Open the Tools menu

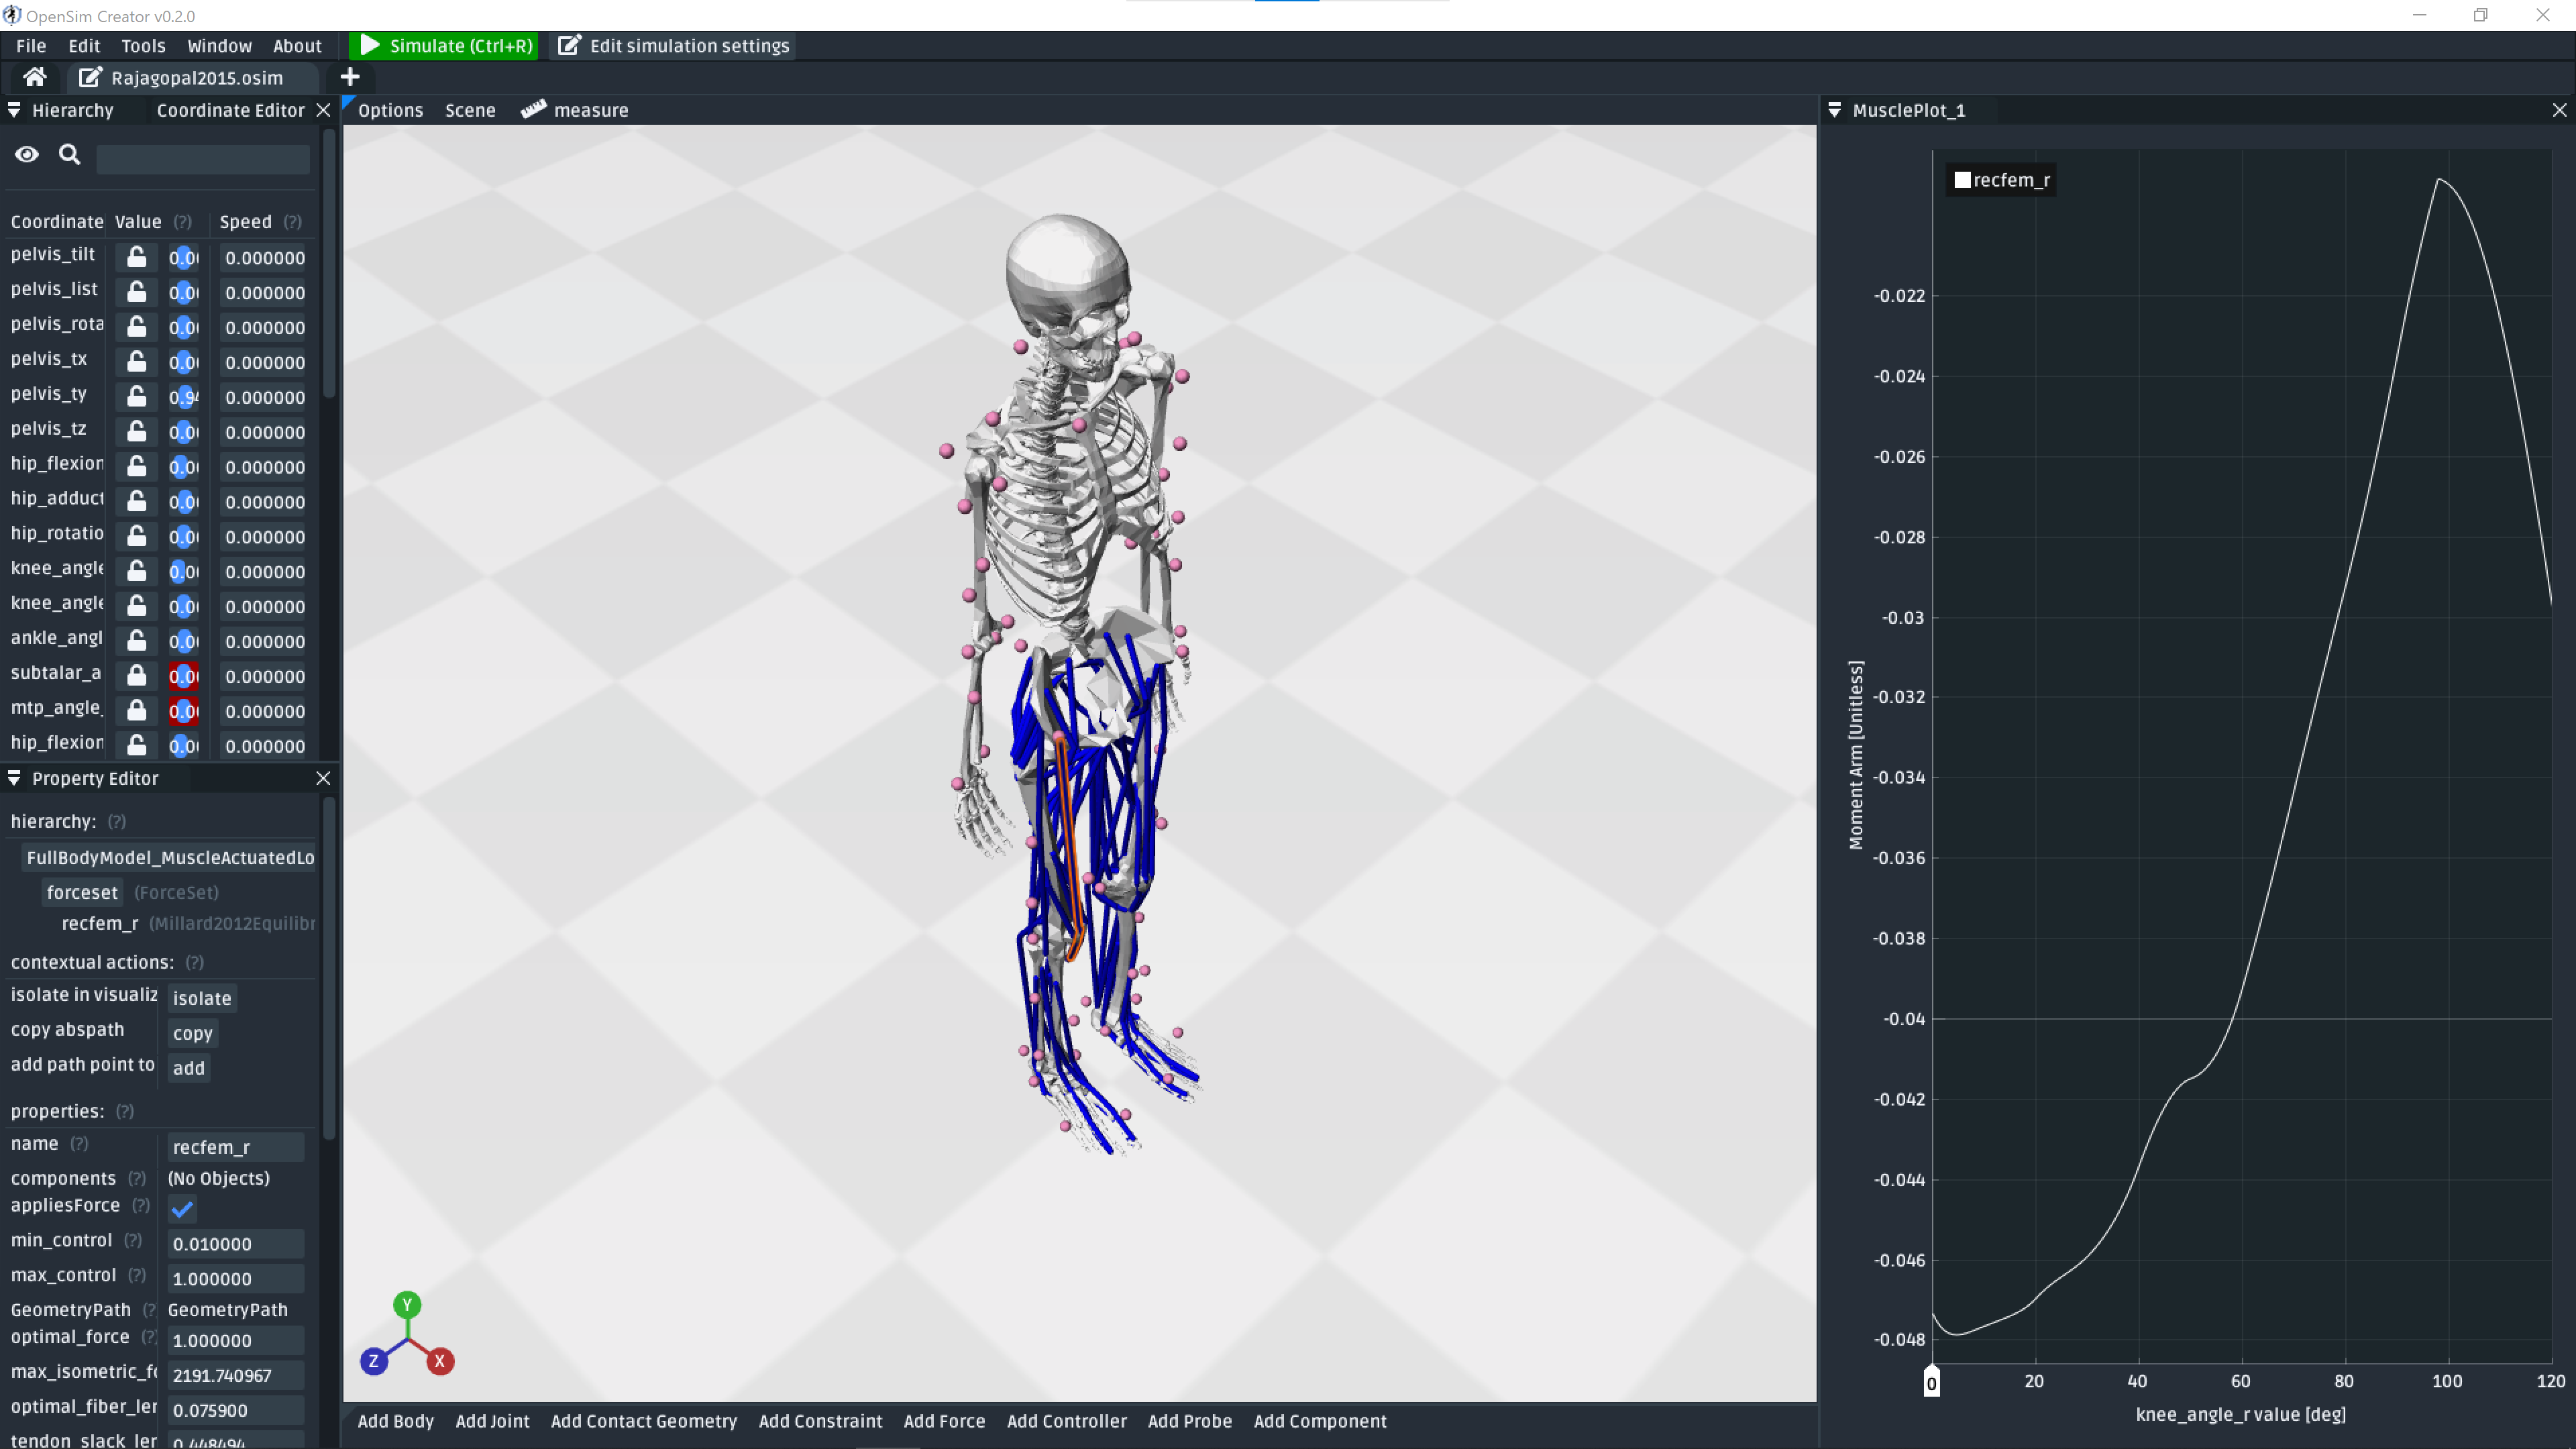pyautogui.click(x=143, y=45)
